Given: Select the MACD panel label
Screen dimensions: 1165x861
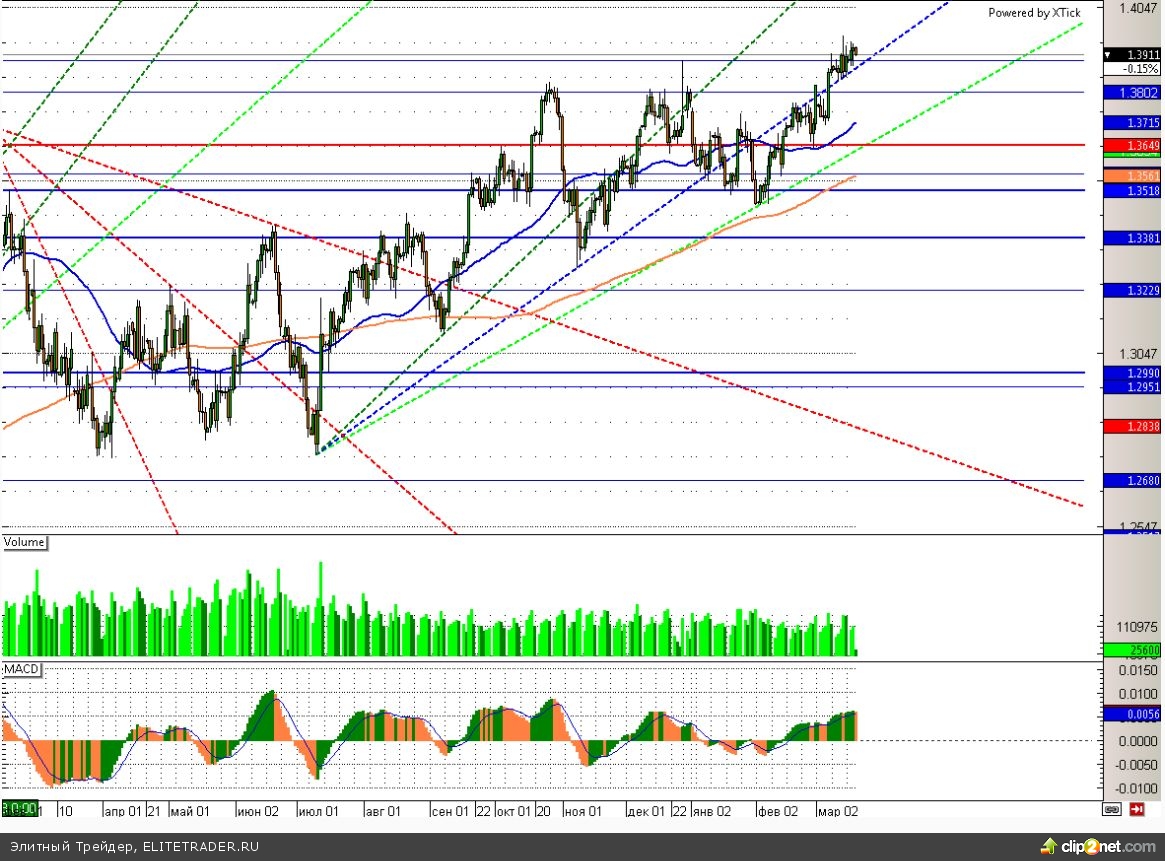Looking at the screenshot, I should pos(21,669).
